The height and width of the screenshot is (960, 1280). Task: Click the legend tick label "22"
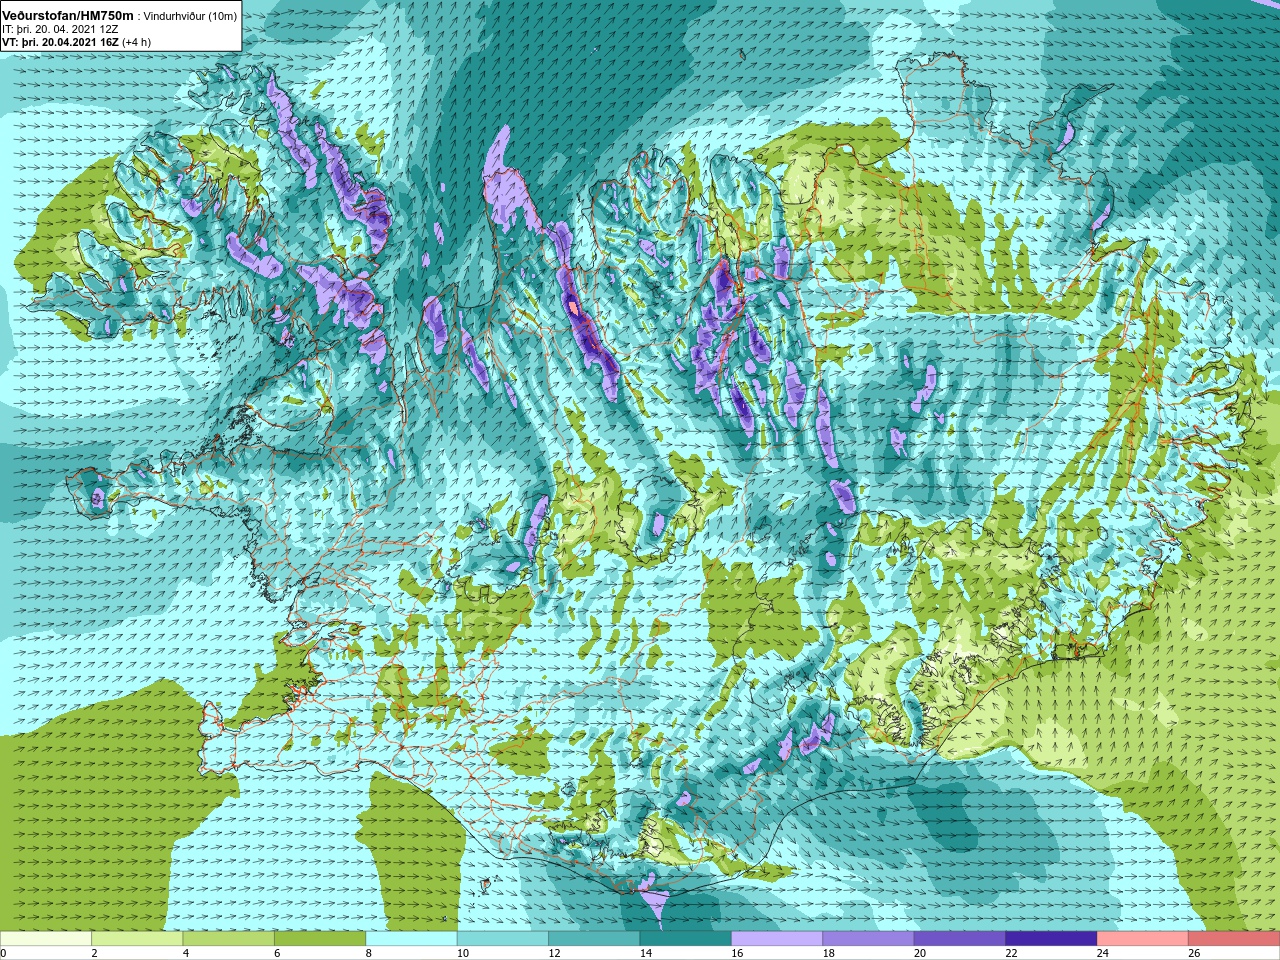1011,953
